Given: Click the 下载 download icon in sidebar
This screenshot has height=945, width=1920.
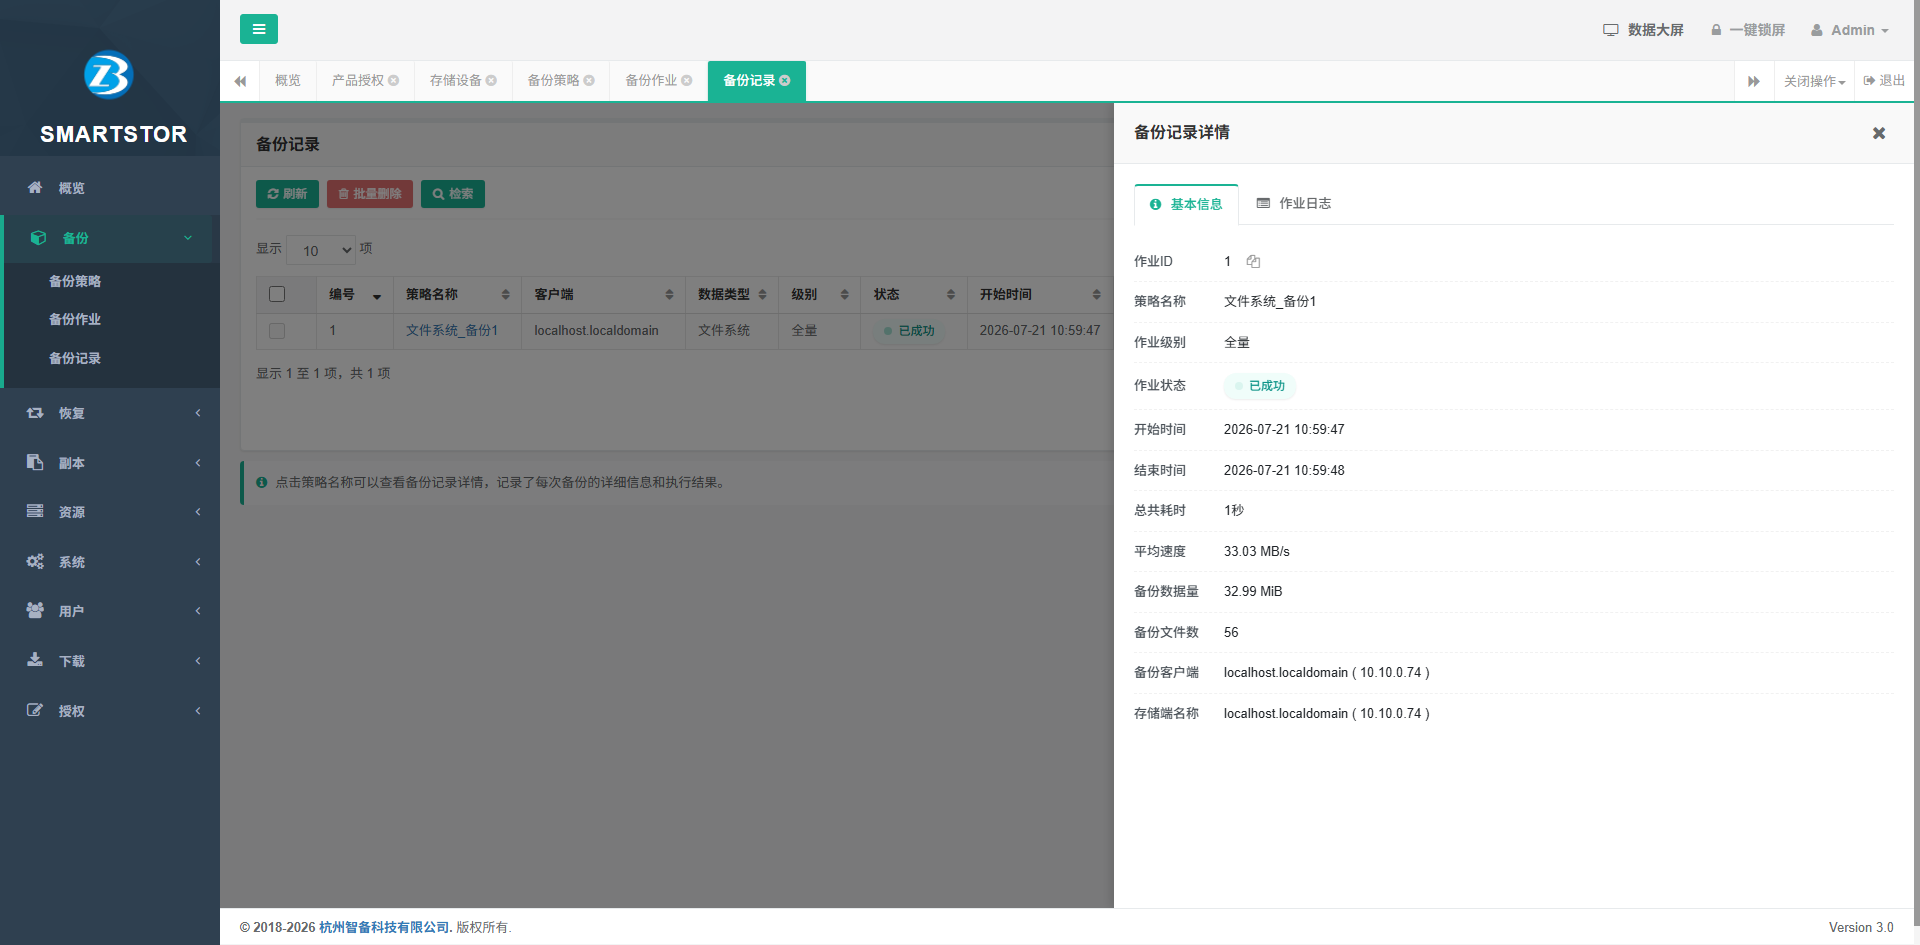Looking at the screenshot, I should pos(35,660).
